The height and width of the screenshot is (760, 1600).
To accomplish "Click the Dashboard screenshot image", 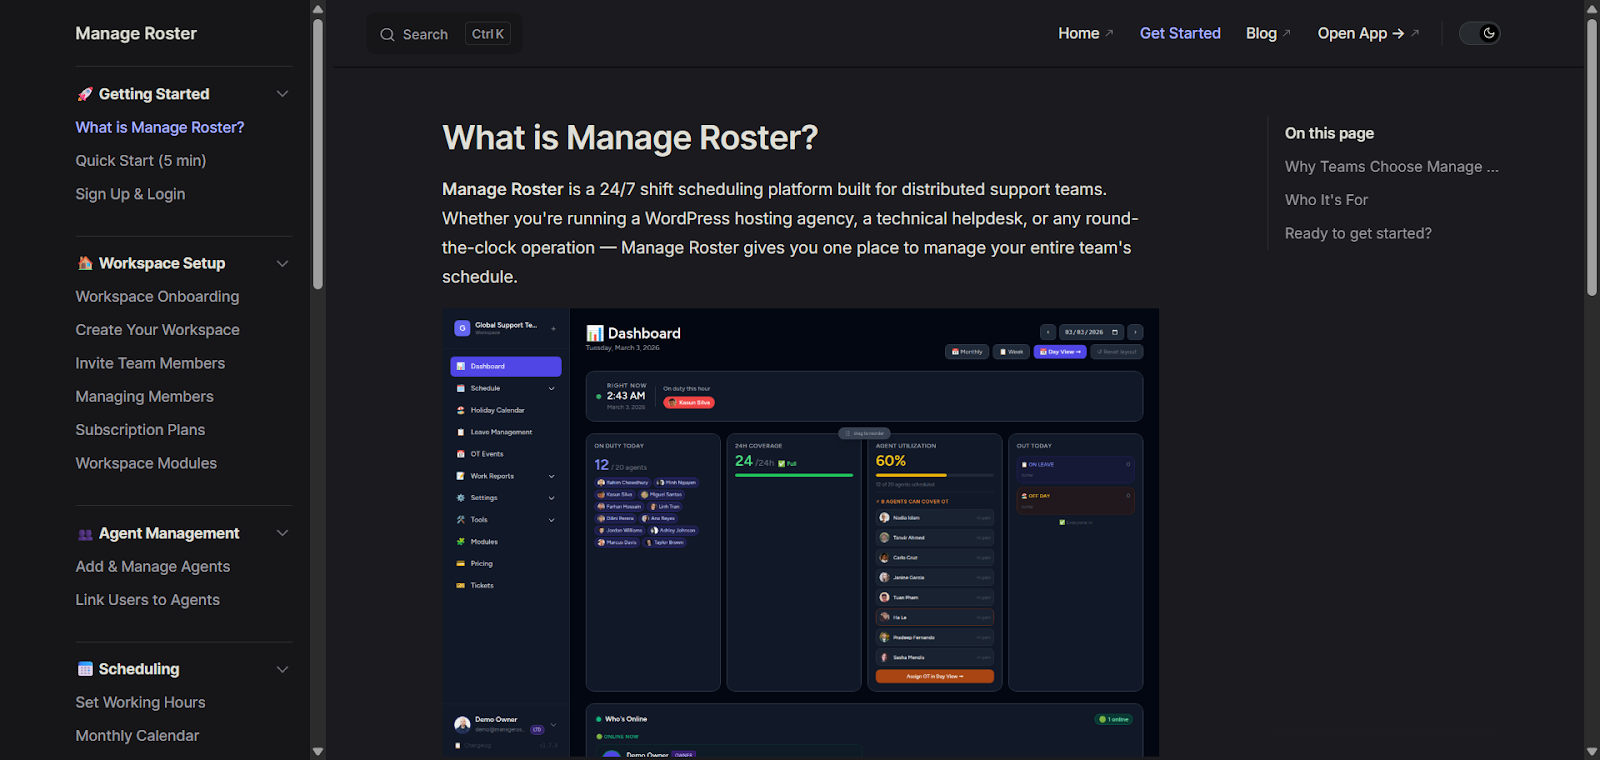I will (800, 532).
